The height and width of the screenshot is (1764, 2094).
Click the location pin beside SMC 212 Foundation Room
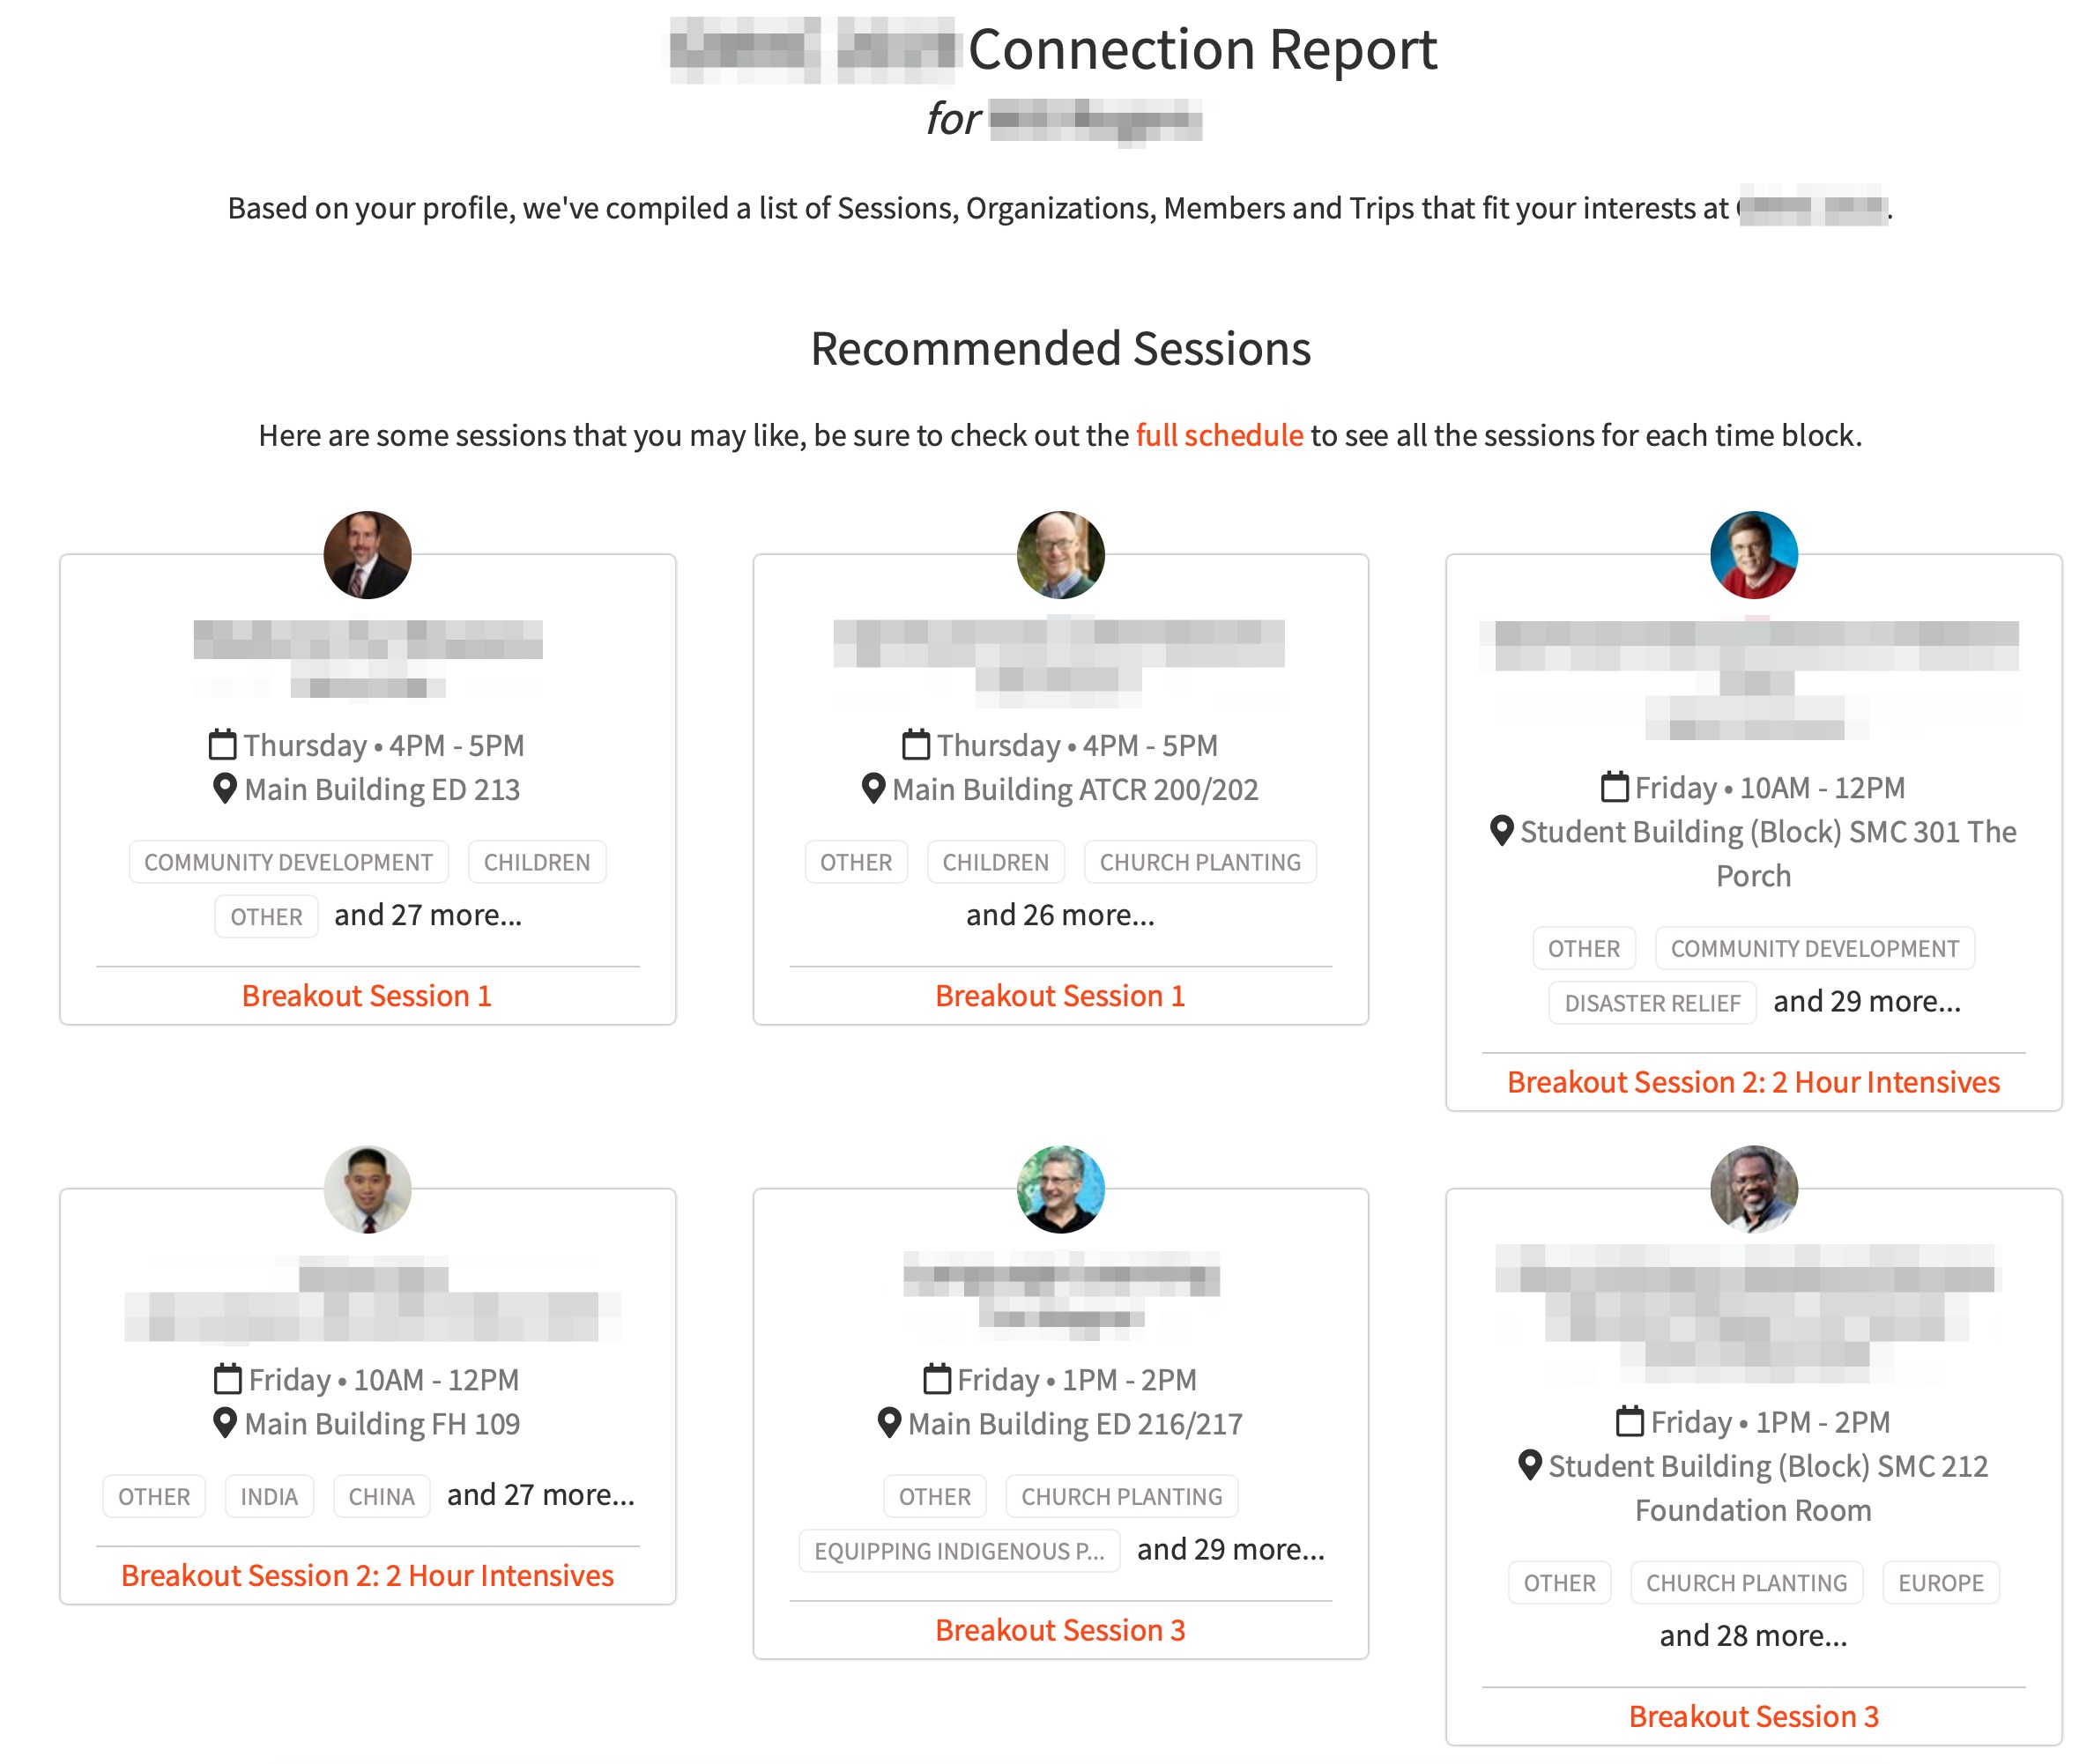pos(1529,1465)
